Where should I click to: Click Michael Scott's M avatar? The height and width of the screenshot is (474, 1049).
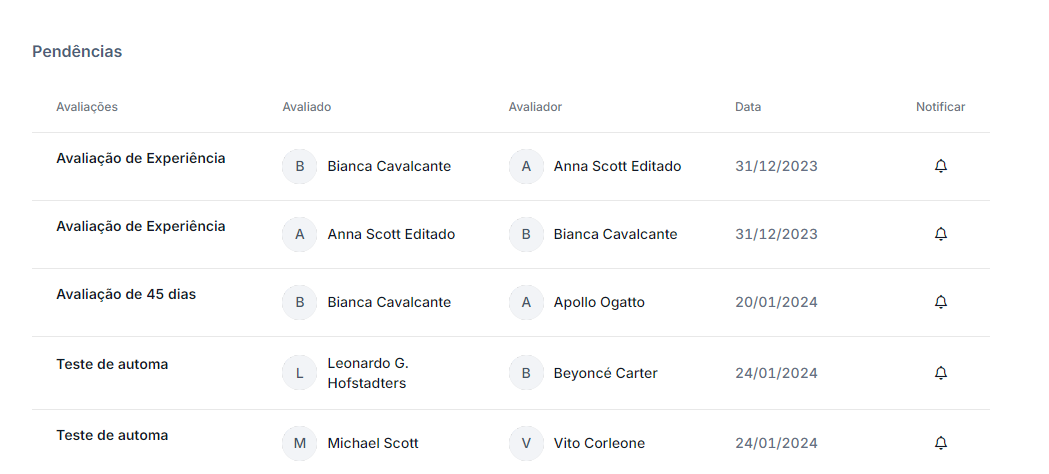(300, 443)
